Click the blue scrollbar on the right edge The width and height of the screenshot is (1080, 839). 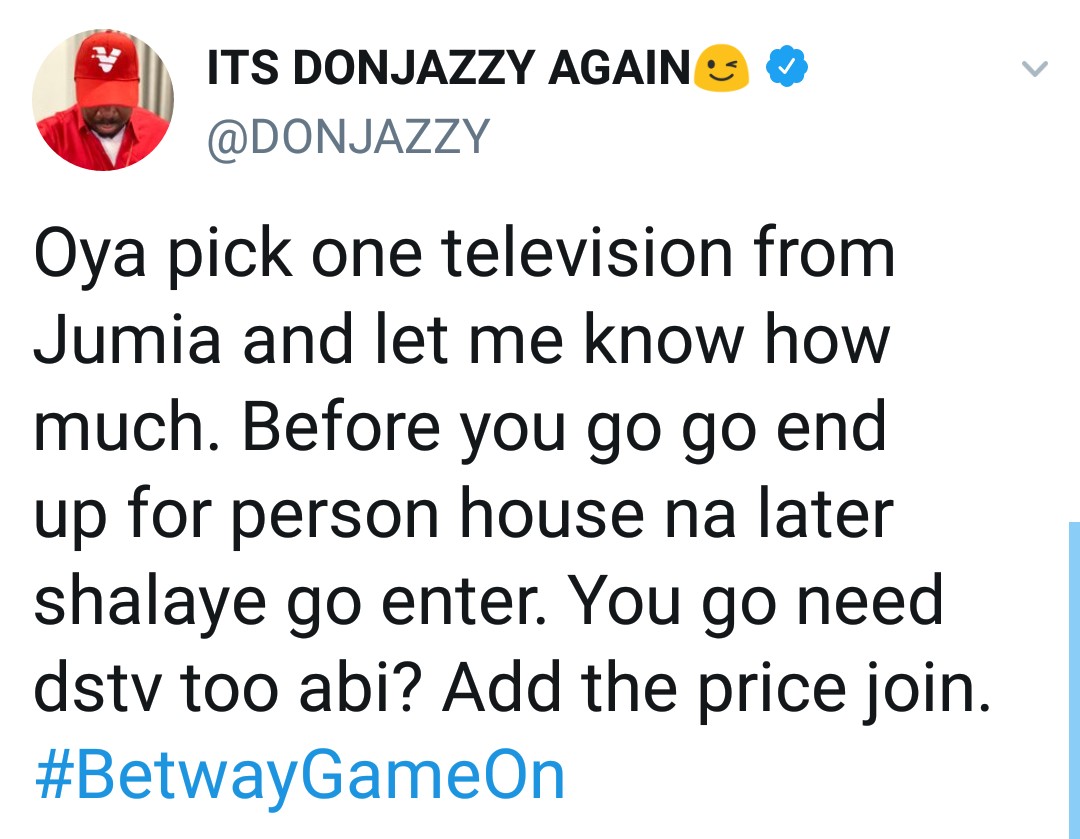pyautogui.click(x=1073, y=680)
